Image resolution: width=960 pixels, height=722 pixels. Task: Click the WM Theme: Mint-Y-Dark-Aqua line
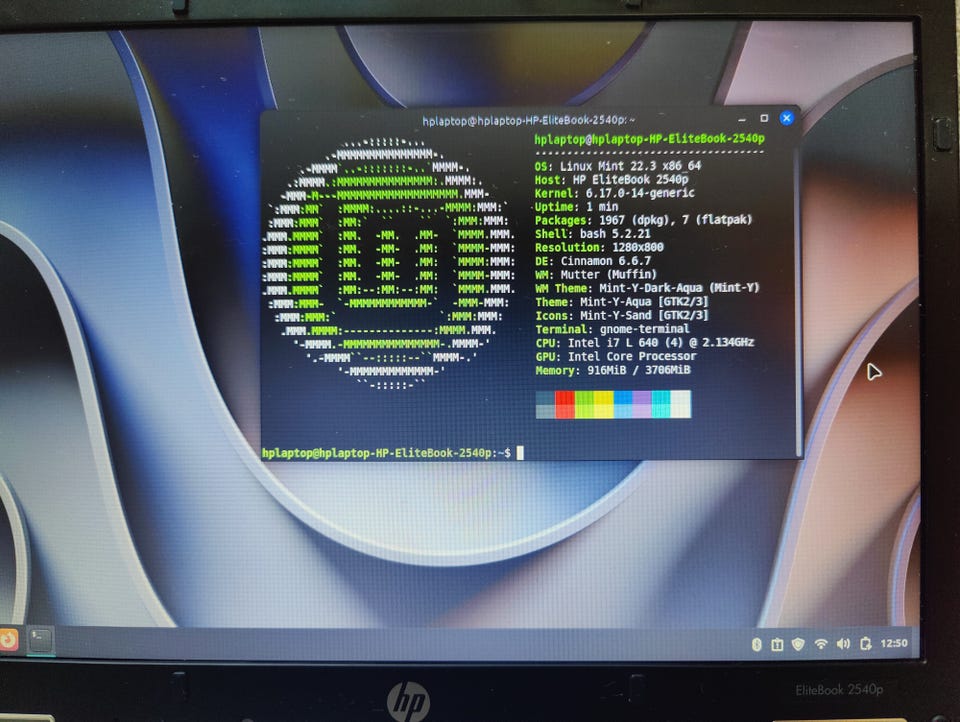[647, 288]
